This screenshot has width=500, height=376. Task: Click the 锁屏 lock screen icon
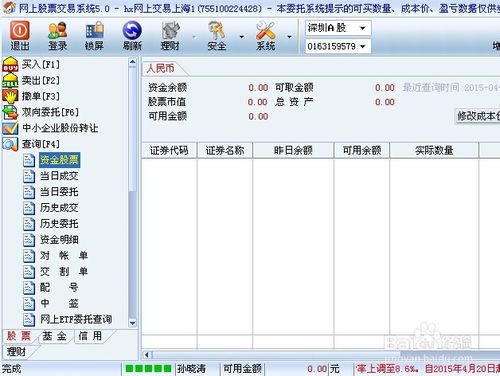click(x=94, y=36)
